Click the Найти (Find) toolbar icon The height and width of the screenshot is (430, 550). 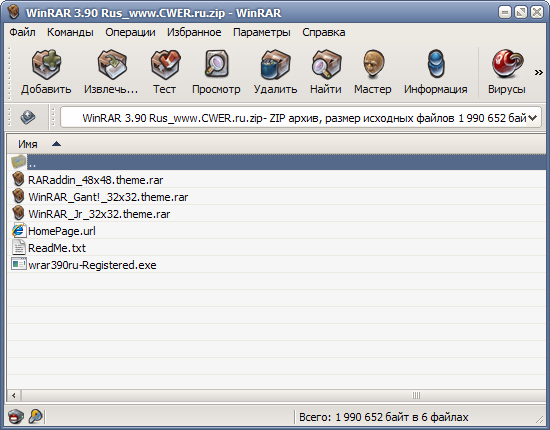click(x=326, y=64)
